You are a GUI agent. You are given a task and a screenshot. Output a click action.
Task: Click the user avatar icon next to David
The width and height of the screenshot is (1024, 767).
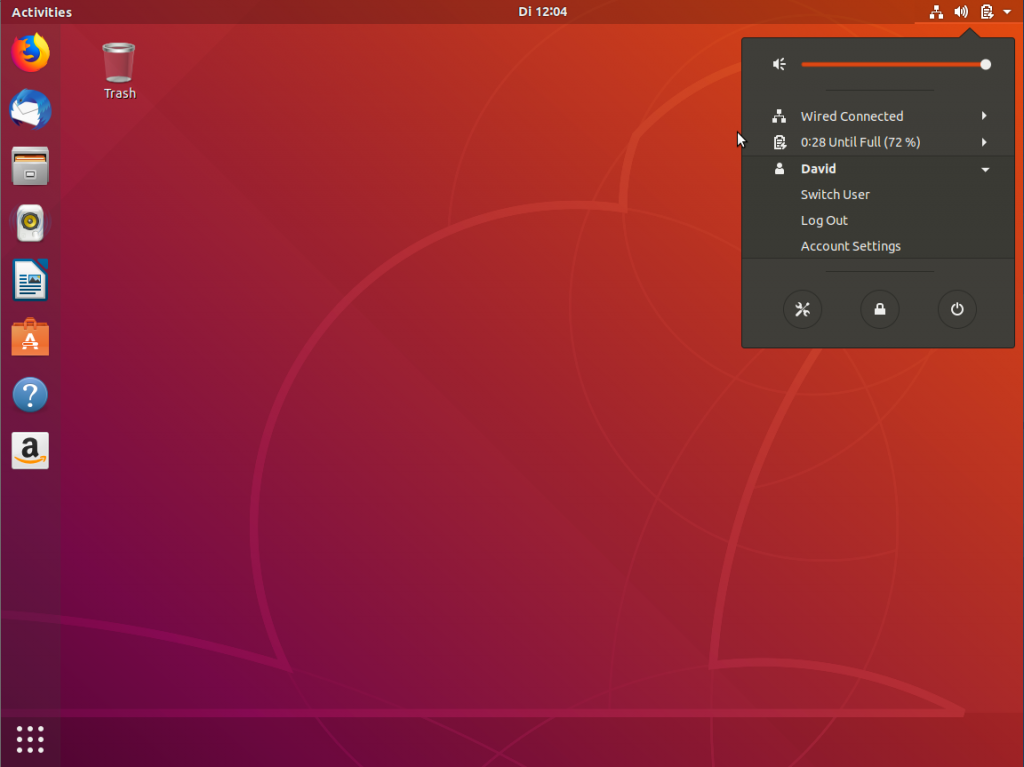click(779, 169)
